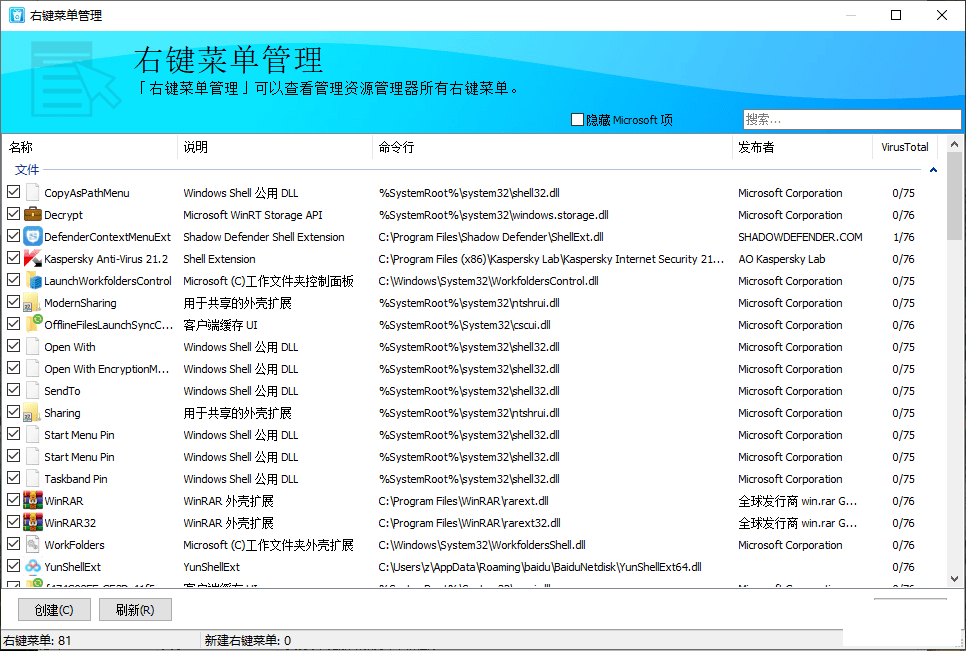Click the Taskband Pin file icon
This screenshot has width=966, height=651.
33,479
